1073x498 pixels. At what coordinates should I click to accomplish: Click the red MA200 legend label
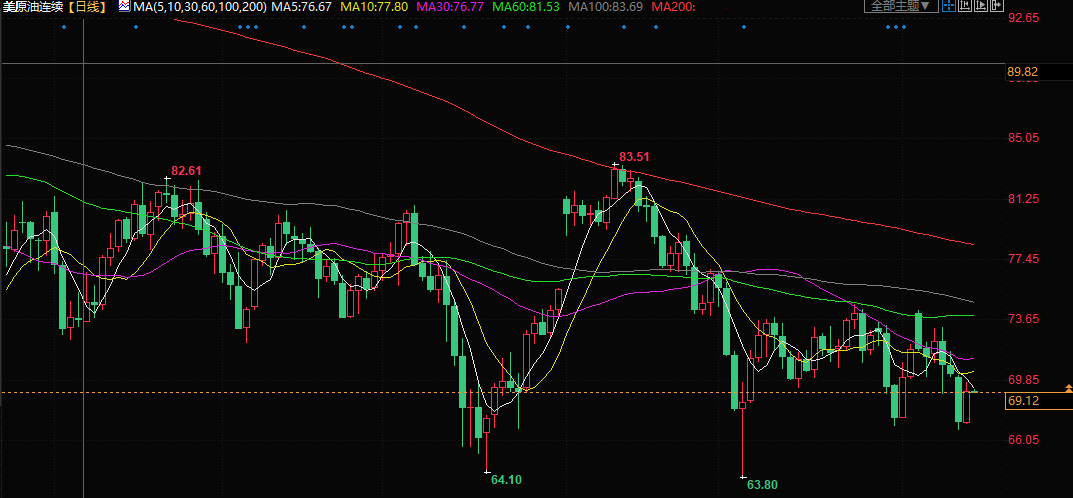pyautogui.click(x=673, y=7)
